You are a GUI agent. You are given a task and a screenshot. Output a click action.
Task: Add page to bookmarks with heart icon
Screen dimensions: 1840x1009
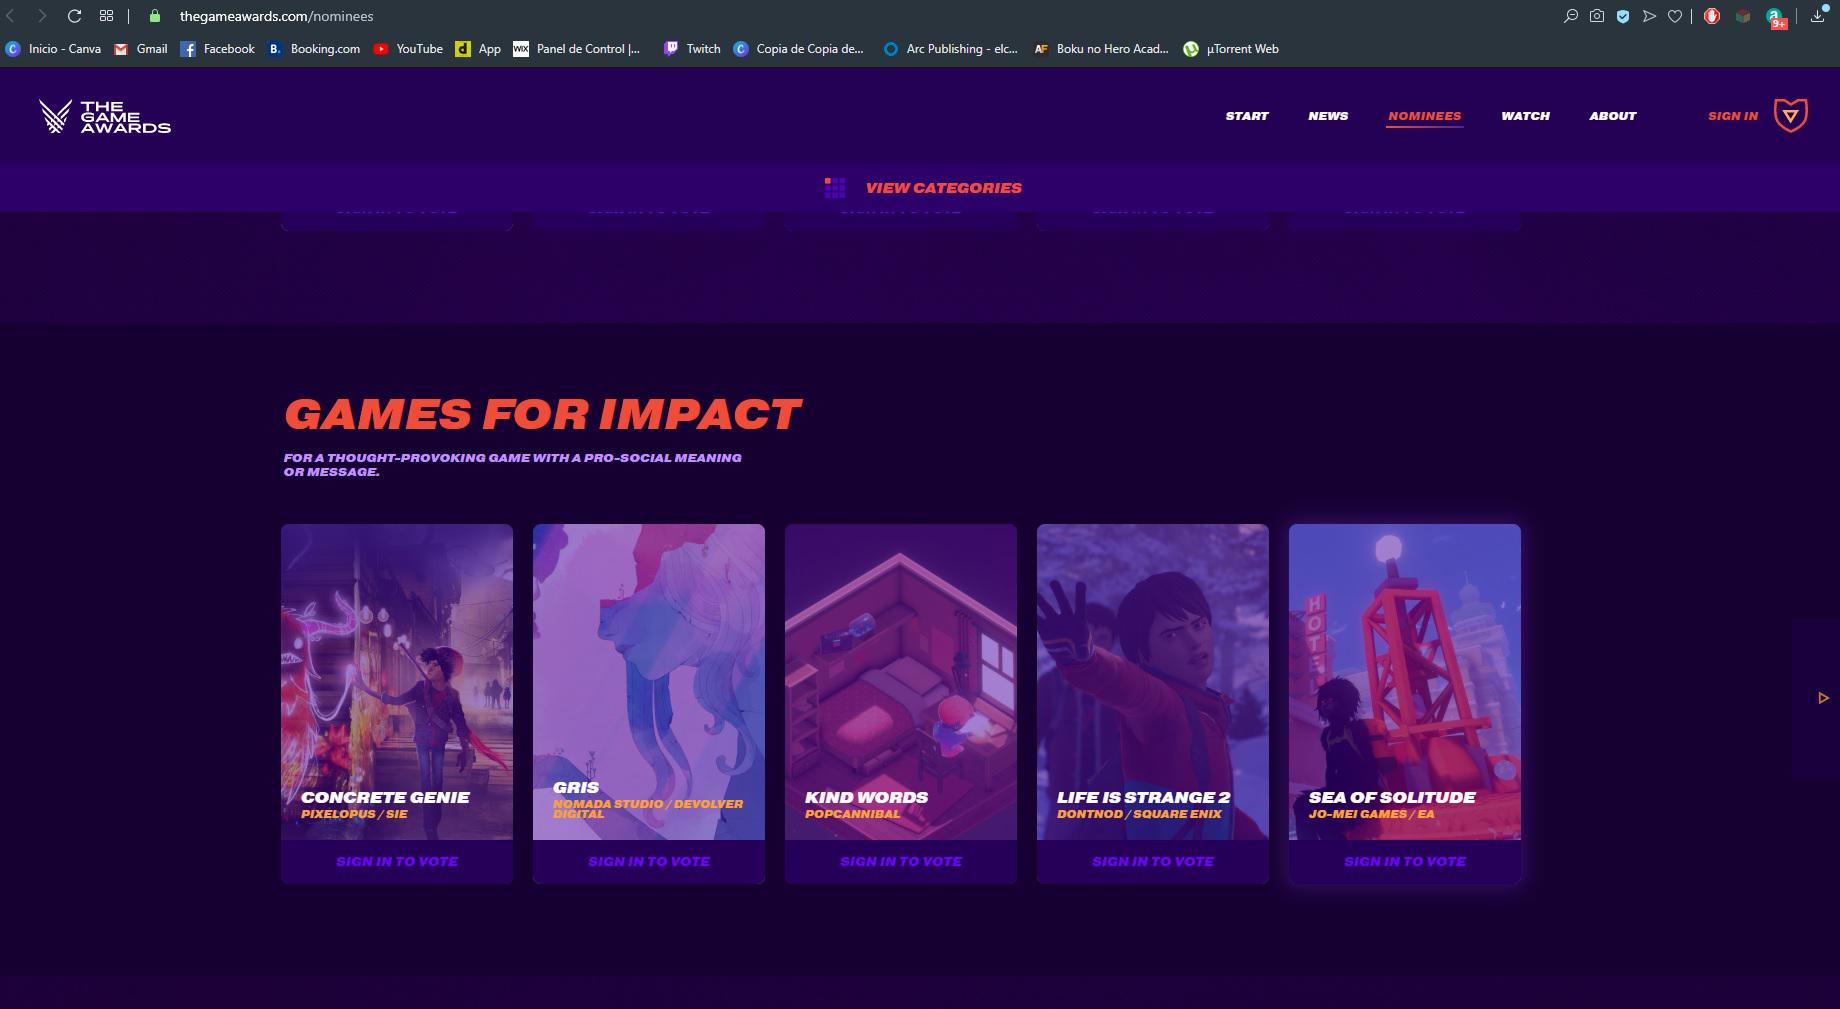[x=1675, y=16]
